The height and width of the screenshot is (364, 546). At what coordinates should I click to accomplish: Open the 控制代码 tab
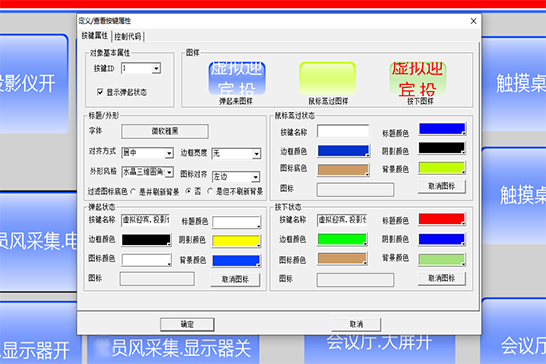point(128,36)
